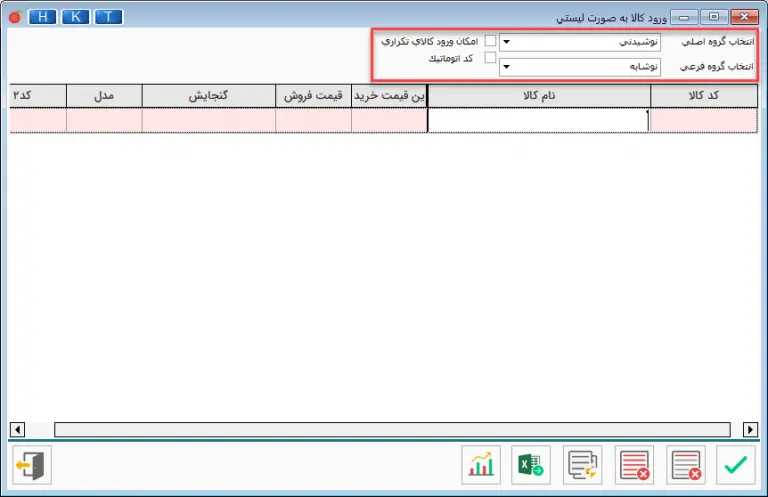The image size is (768, 497).
Task: Select the 'کد کالا' column header
Action: pos(703,95)
